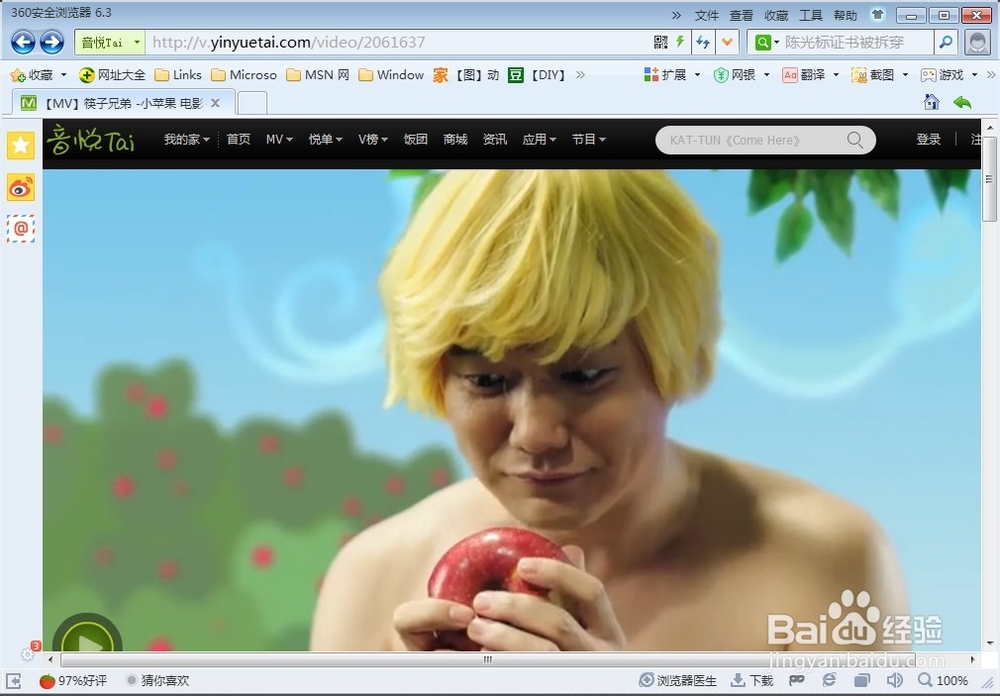Image resolution: width=1000 pixels, height=696 pixels.
Task: Open the 翻译 translate dropdown
Action: 811,75
